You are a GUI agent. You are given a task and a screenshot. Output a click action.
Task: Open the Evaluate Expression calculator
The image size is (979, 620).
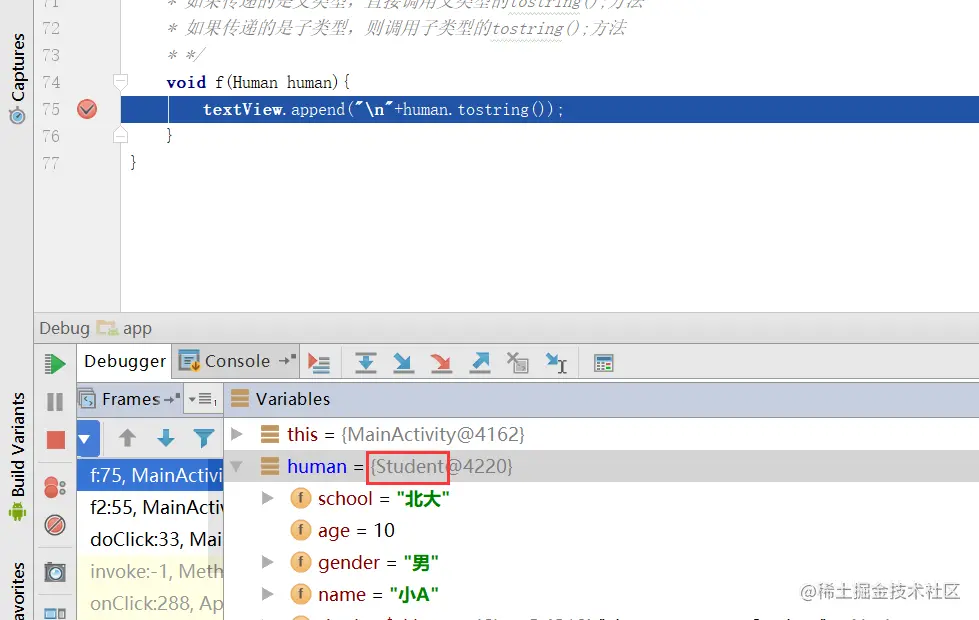[x=604, y=363]
